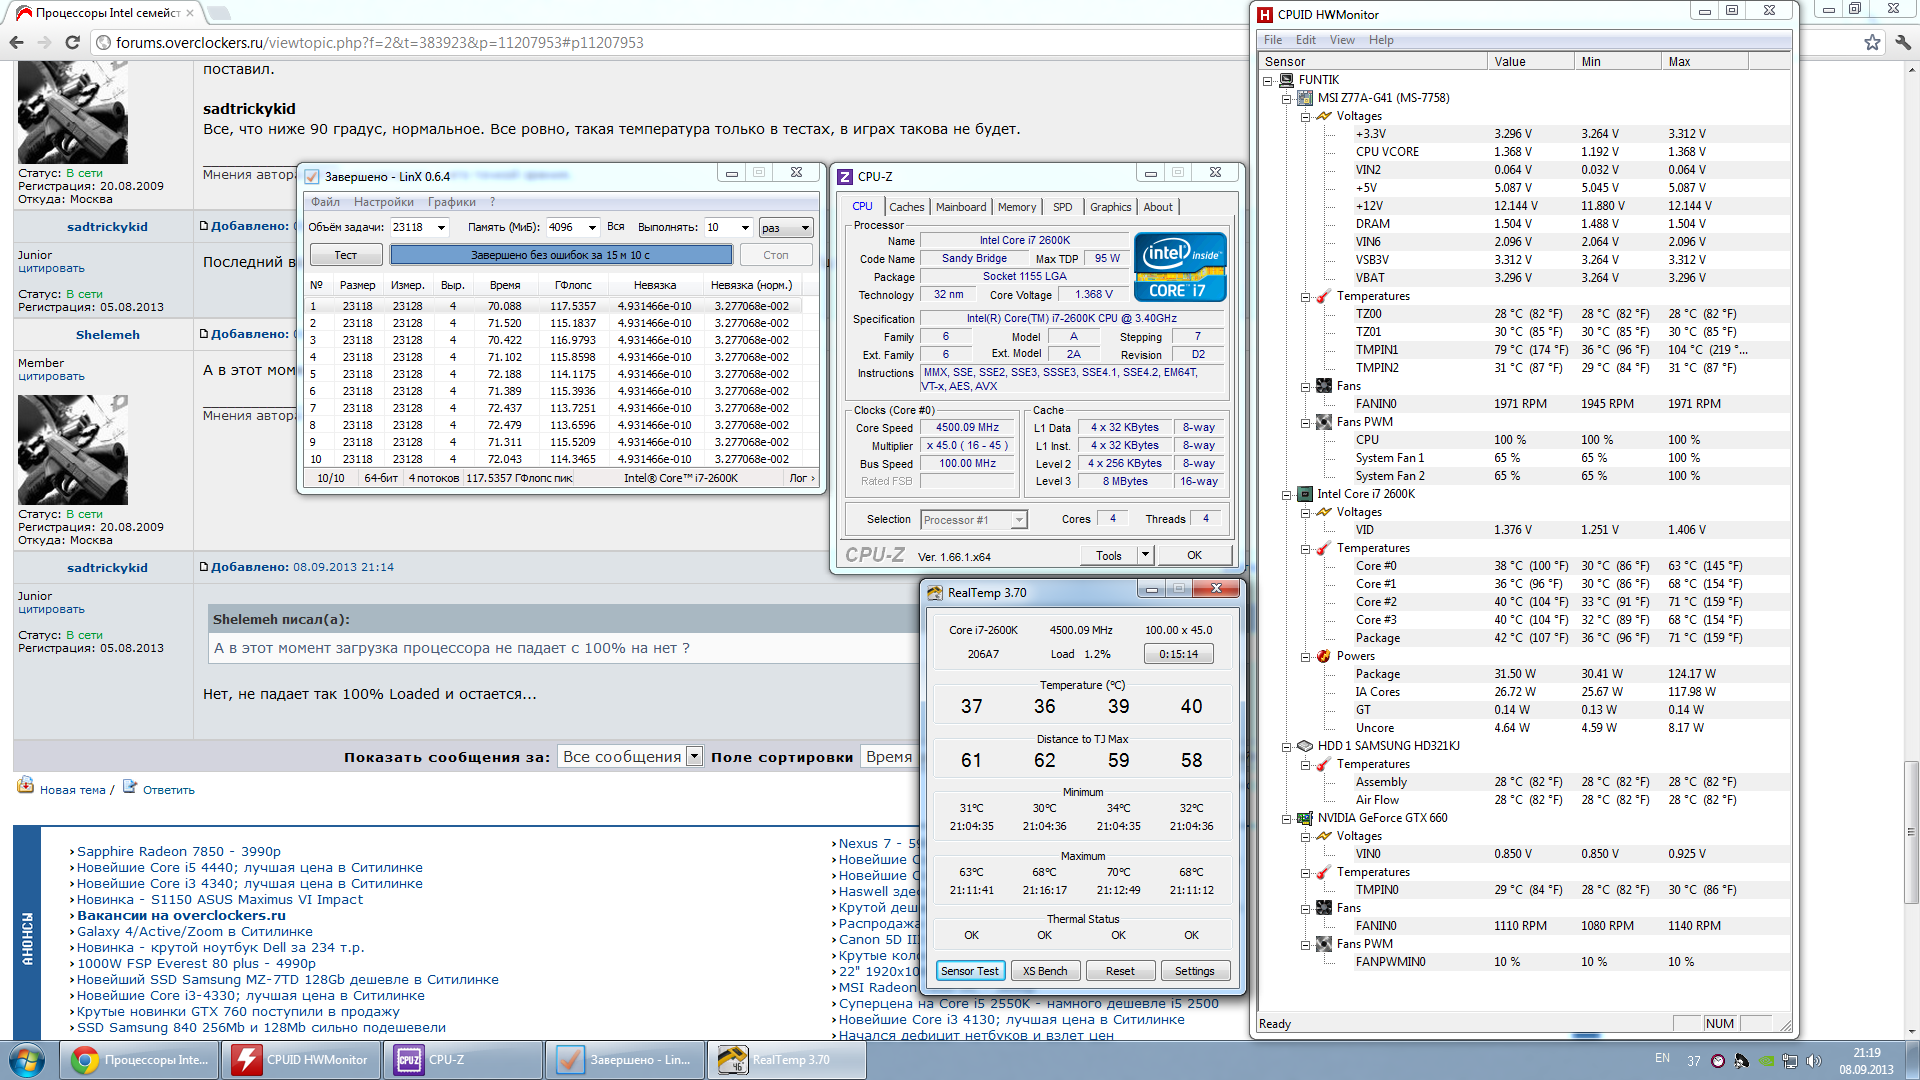Image resolution: width=1920 pixels, height=1080 pixels.
Task: Click the Ответить reply link
Action: (168, 790)
